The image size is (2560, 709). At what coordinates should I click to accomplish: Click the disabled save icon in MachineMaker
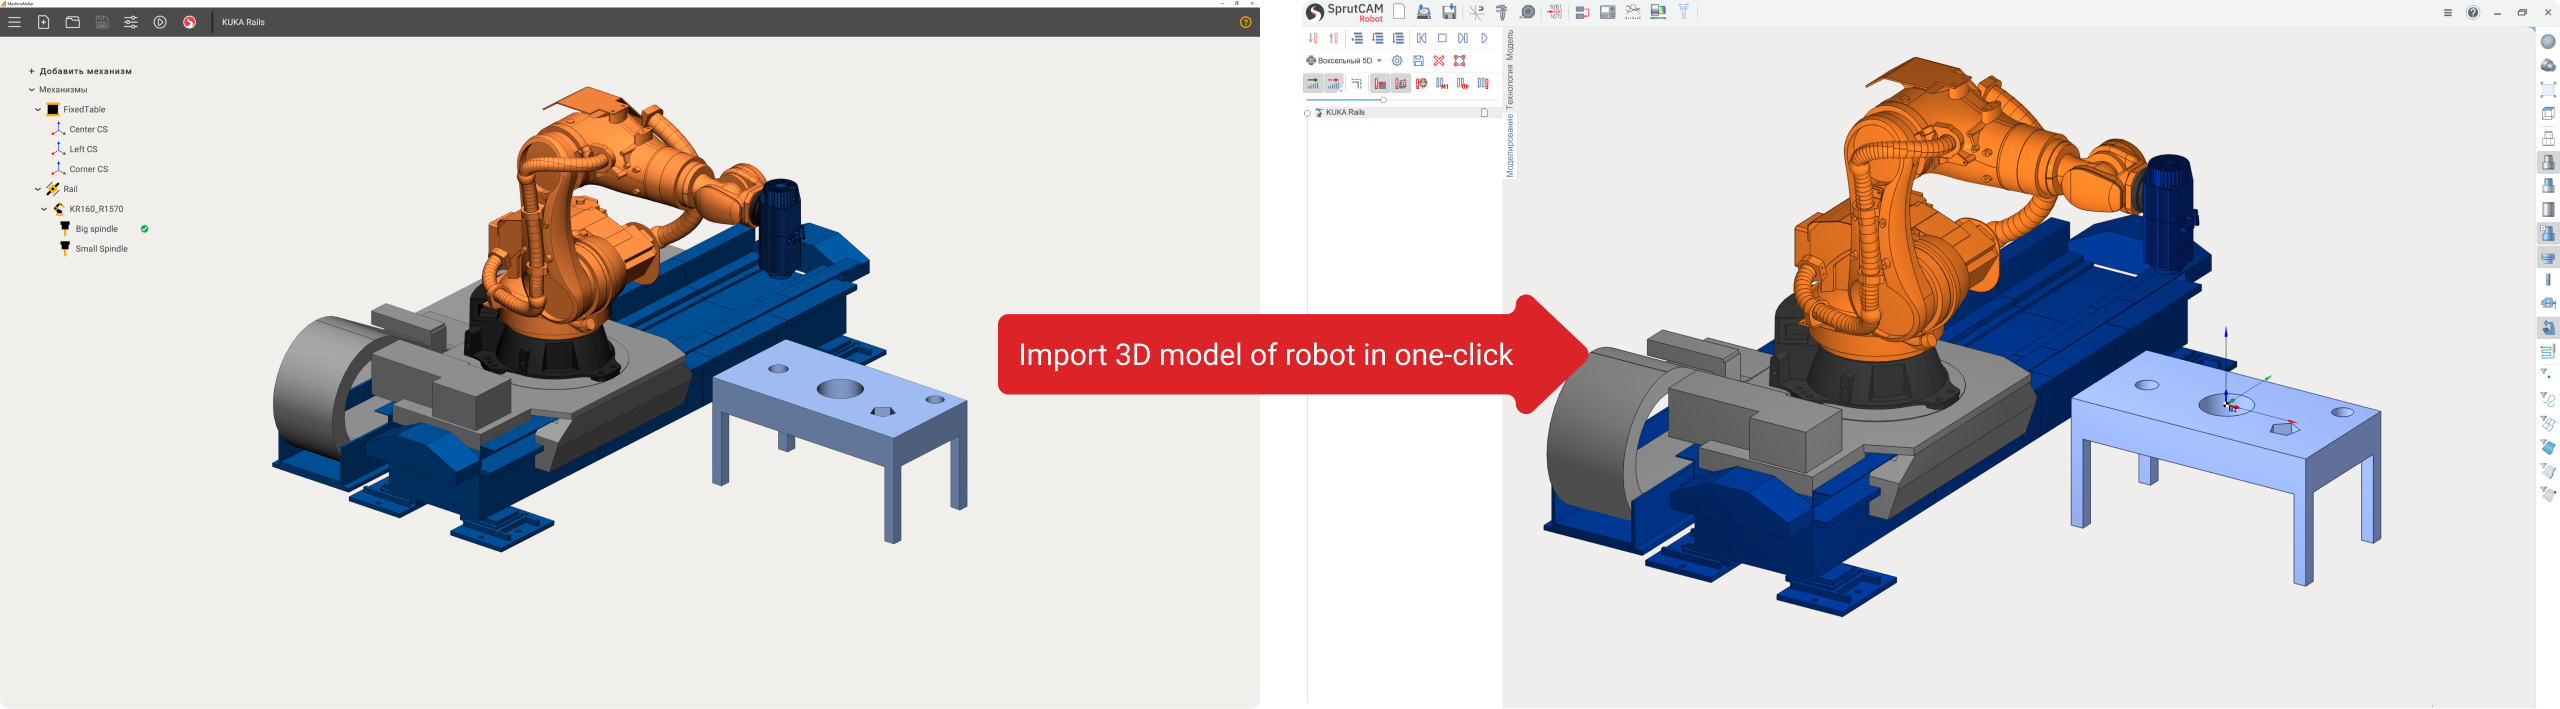click(102, 22)
